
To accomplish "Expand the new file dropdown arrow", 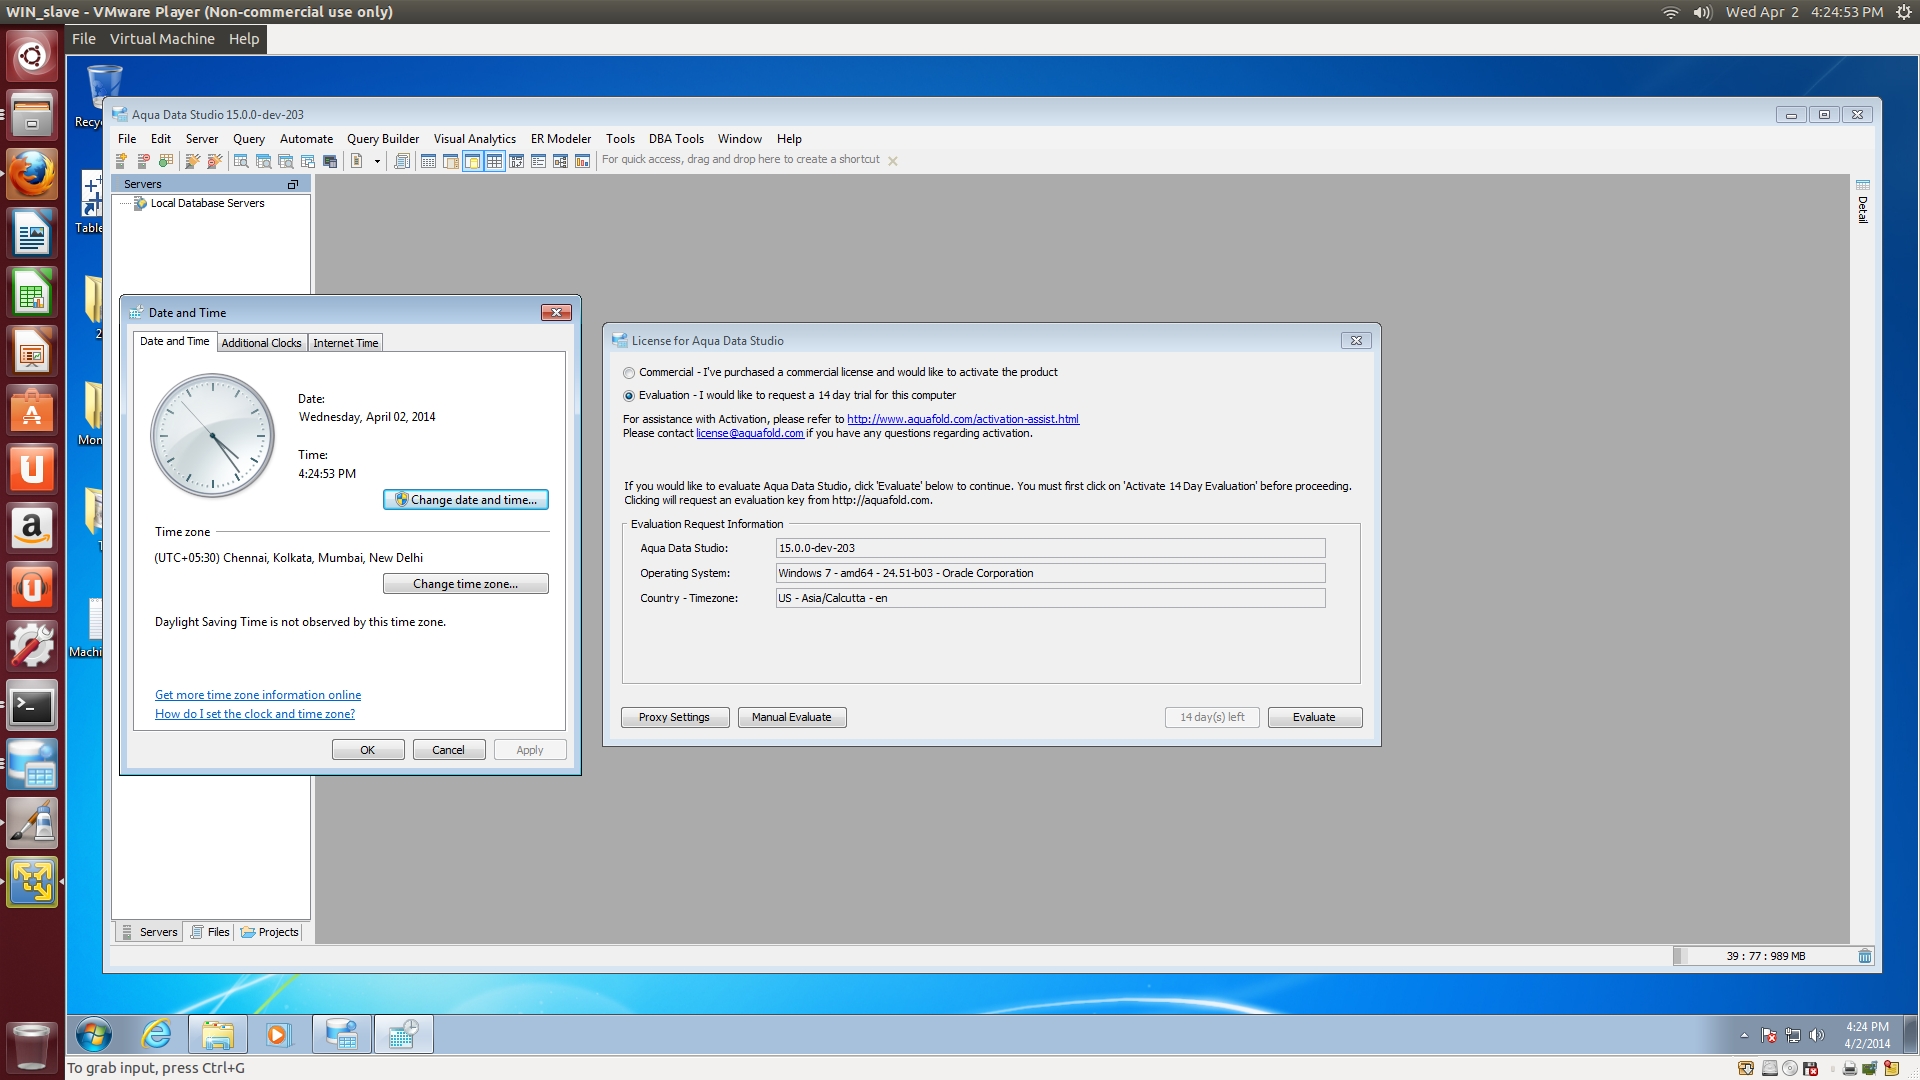I will pos(377,161).
